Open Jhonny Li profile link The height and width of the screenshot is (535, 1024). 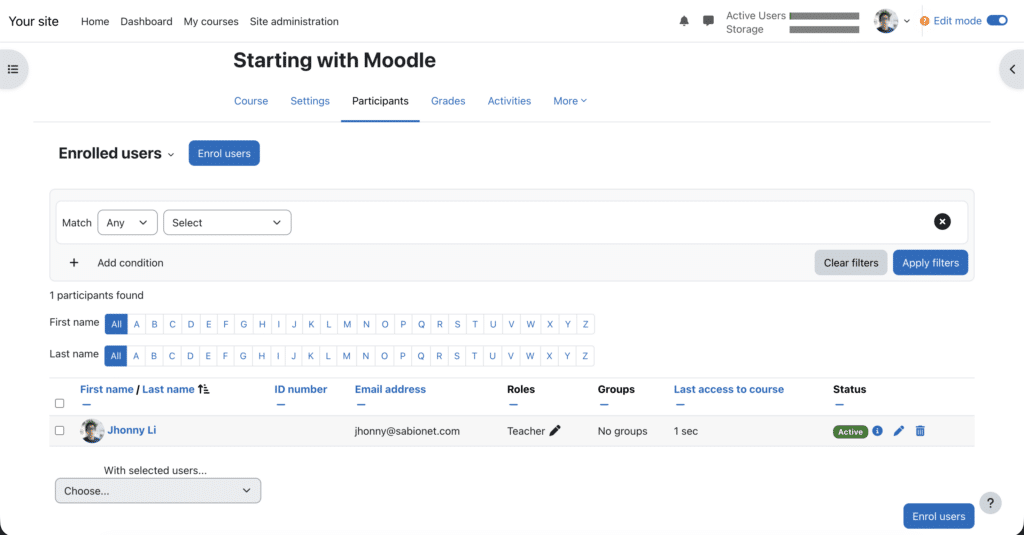tap(132, 430)
